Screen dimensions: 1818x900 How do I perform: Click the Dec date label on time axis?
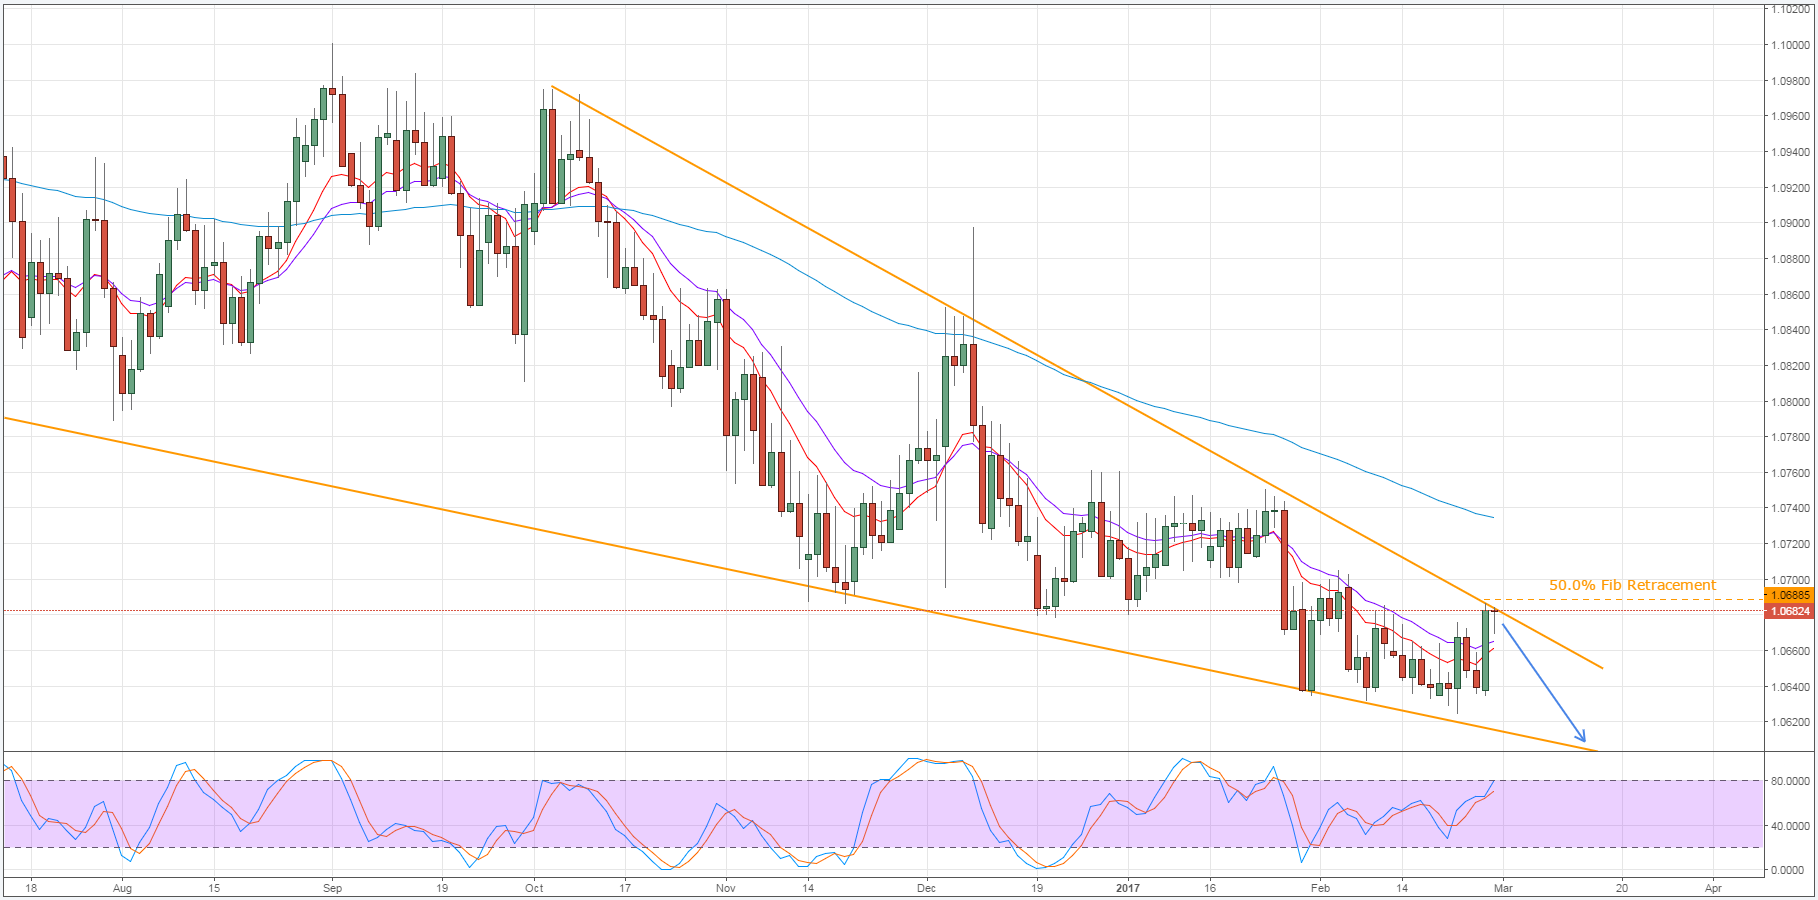click(x=927, y=888)
